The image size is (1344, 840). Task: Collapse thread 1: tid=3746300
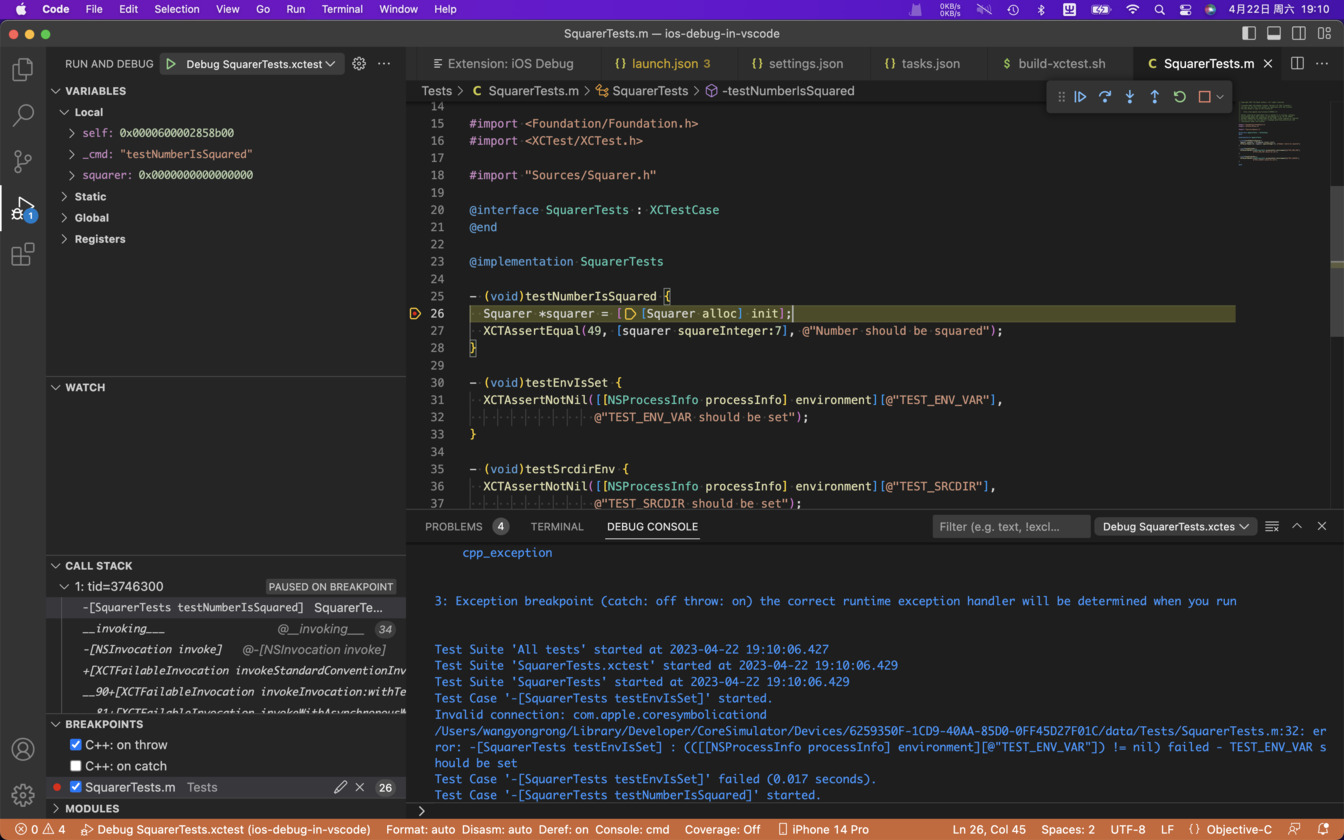click(65, 586)
